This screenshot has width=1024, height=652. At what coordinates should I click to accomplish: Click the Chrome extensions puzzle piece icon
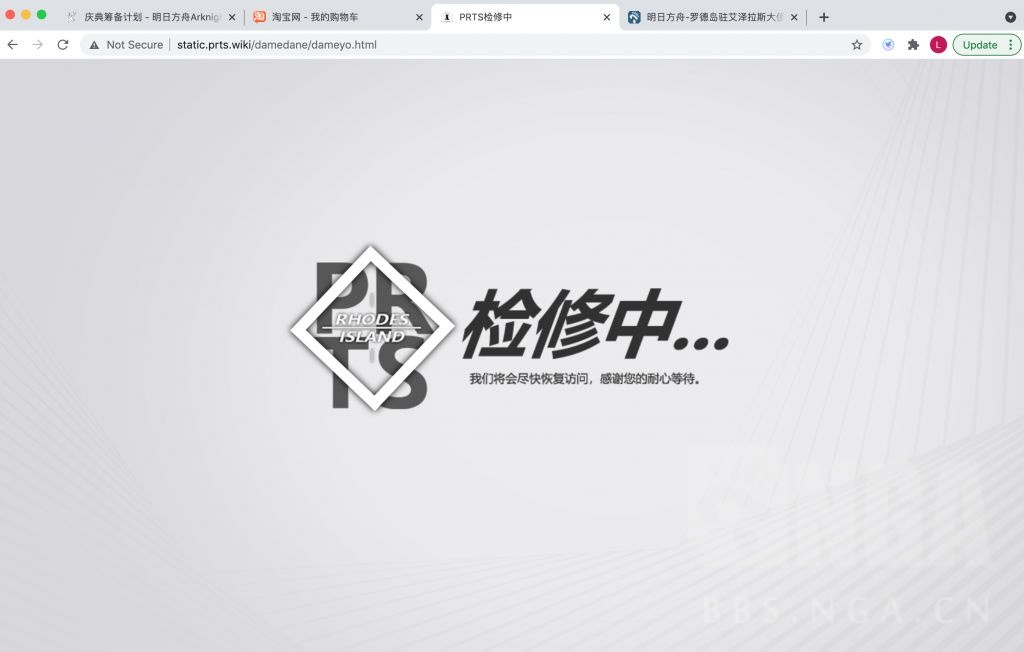pyautogui.click(x=912, y=44)
